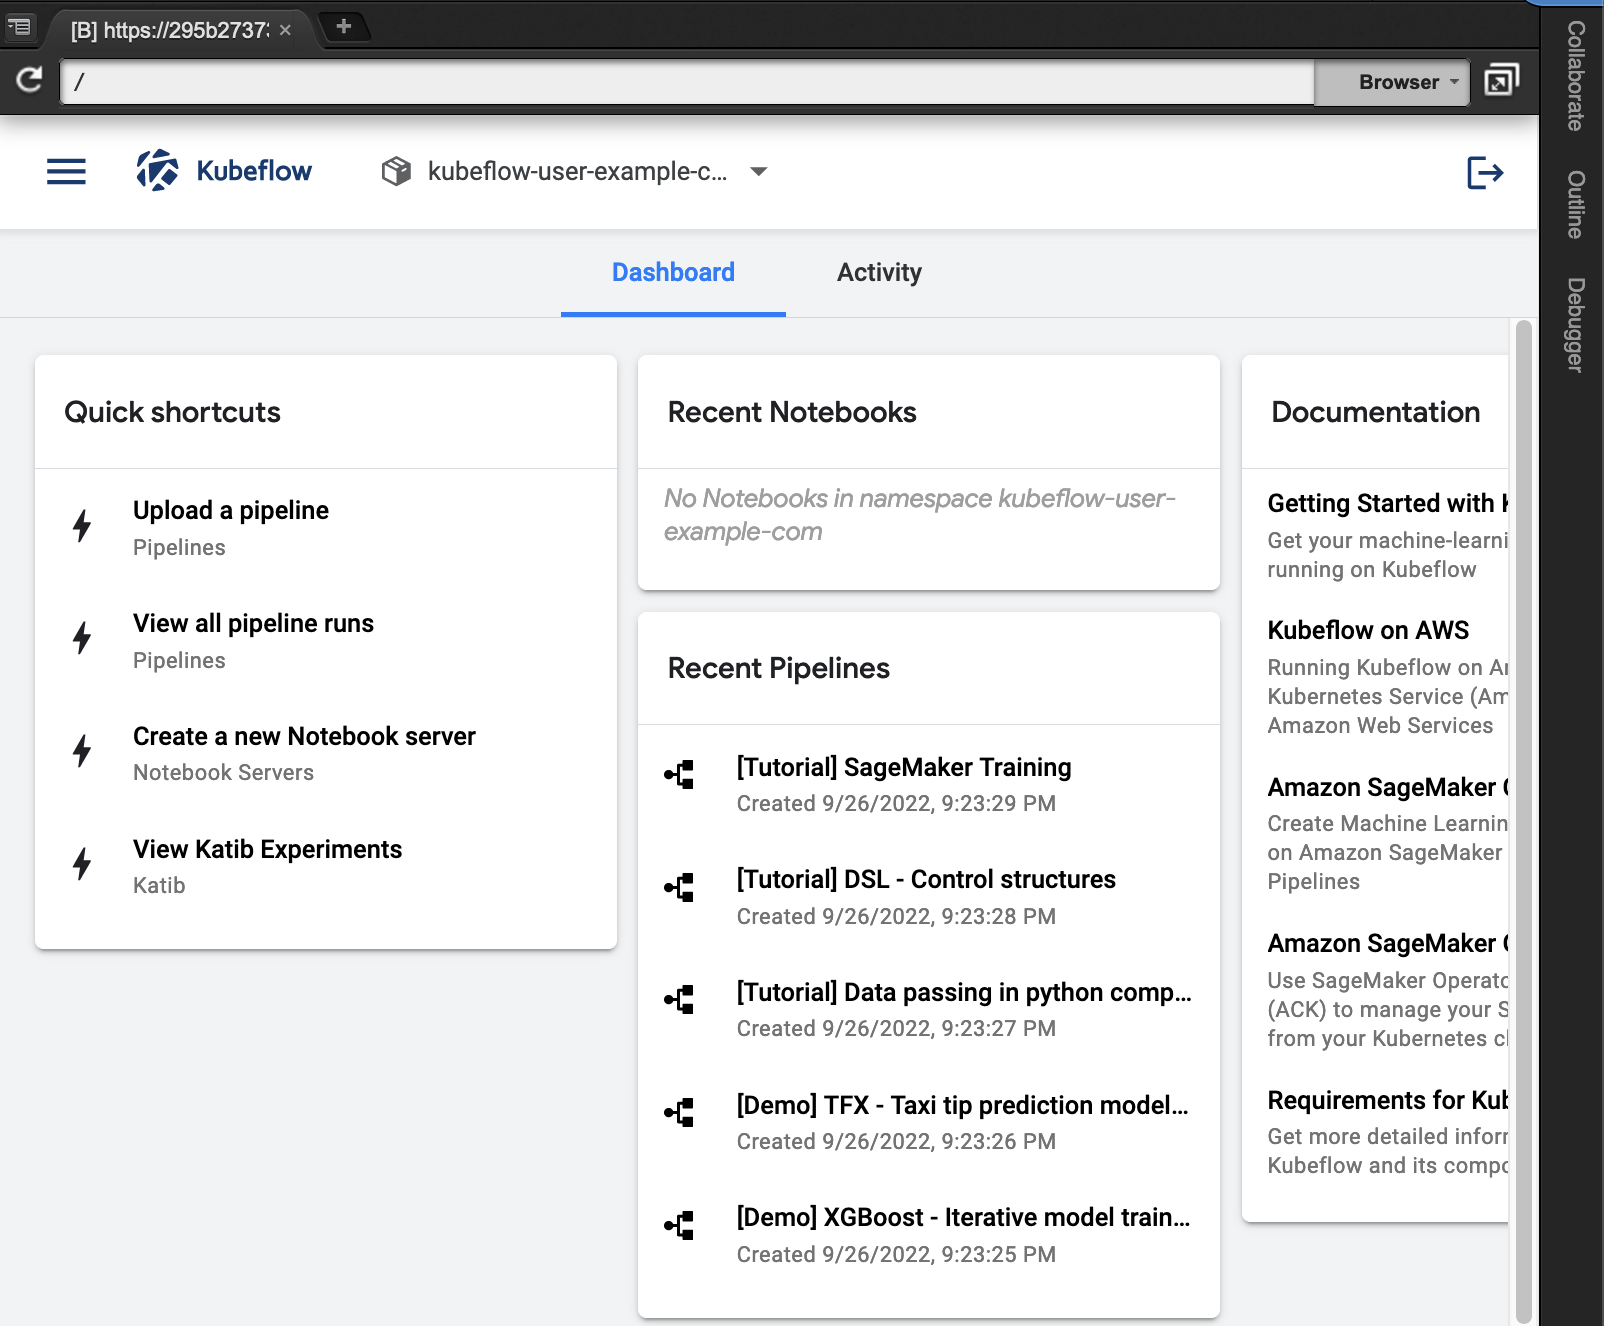The width and height of the screenshot is (1604, 1326).
Task: Click the Kubeflow logo icon
Action: tap(157, 171)
